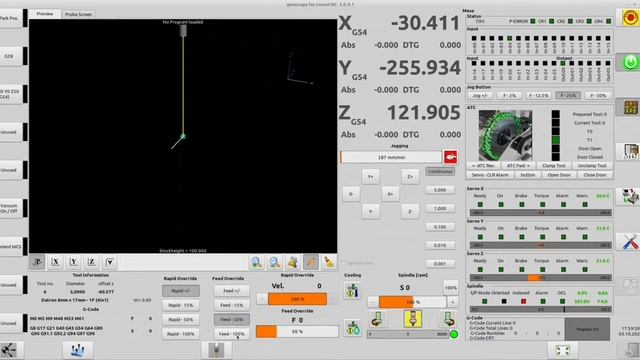This screenshot has height=360, width=640.
Task: Hit the red emergency stop button
Action: click(x=630, y=18)
